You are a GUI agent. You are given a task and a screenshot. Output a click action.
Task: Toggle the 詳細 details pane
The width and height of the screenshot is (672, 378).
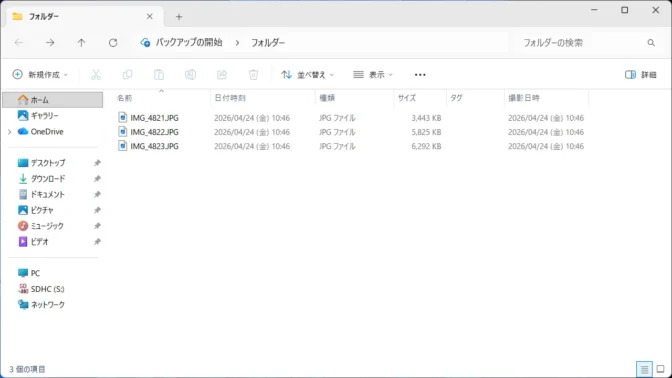tap(641, 75)
